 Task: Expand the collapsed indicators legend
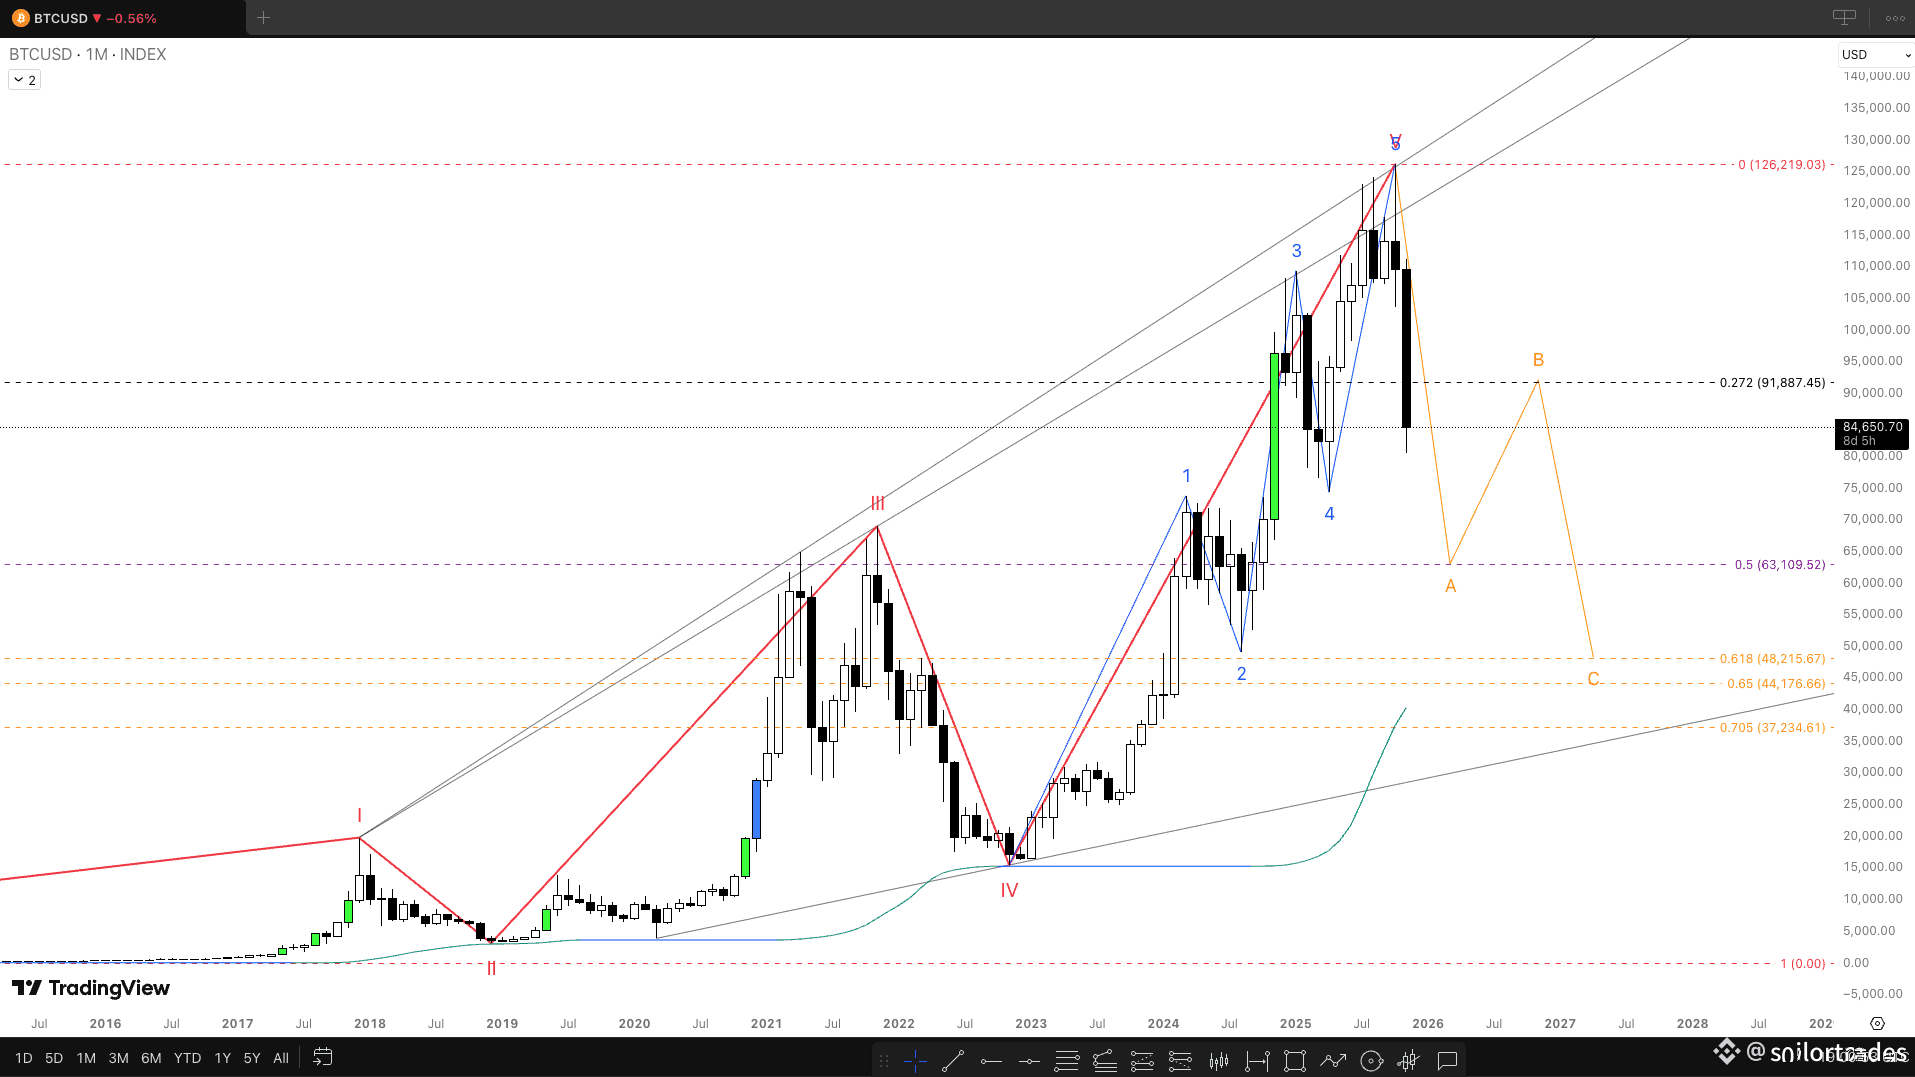coord(25,80)
